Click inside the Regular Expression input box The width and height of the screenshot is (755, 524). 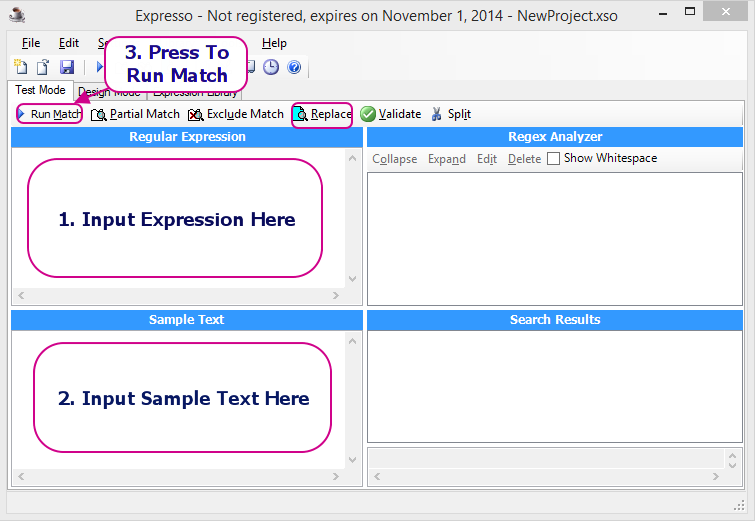point(179,218)
